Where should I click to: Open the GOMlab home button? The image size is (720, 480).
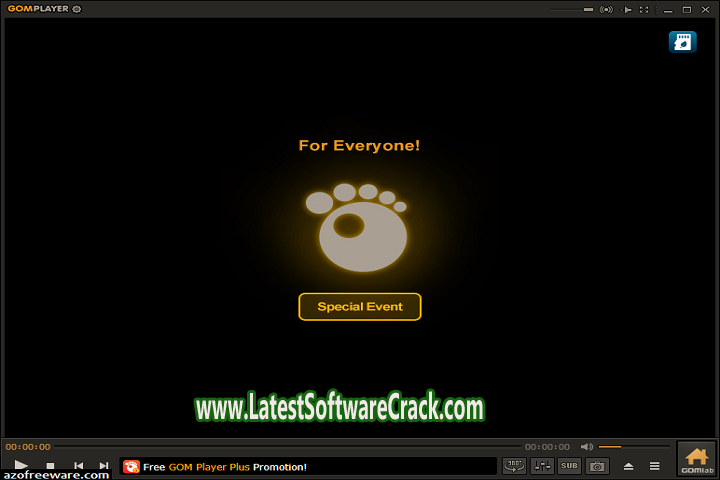[696, 459]
